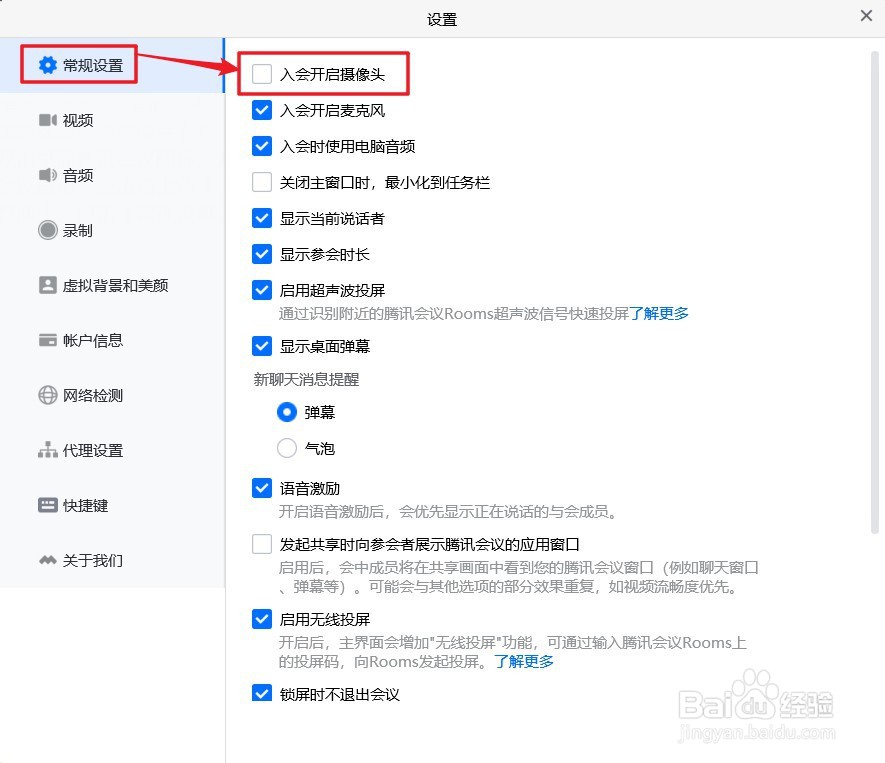This screenshot has height=763, width=885.
Task: Toggle 显示桌面弹幕 checkbox
Action: (x=262, y=346)
